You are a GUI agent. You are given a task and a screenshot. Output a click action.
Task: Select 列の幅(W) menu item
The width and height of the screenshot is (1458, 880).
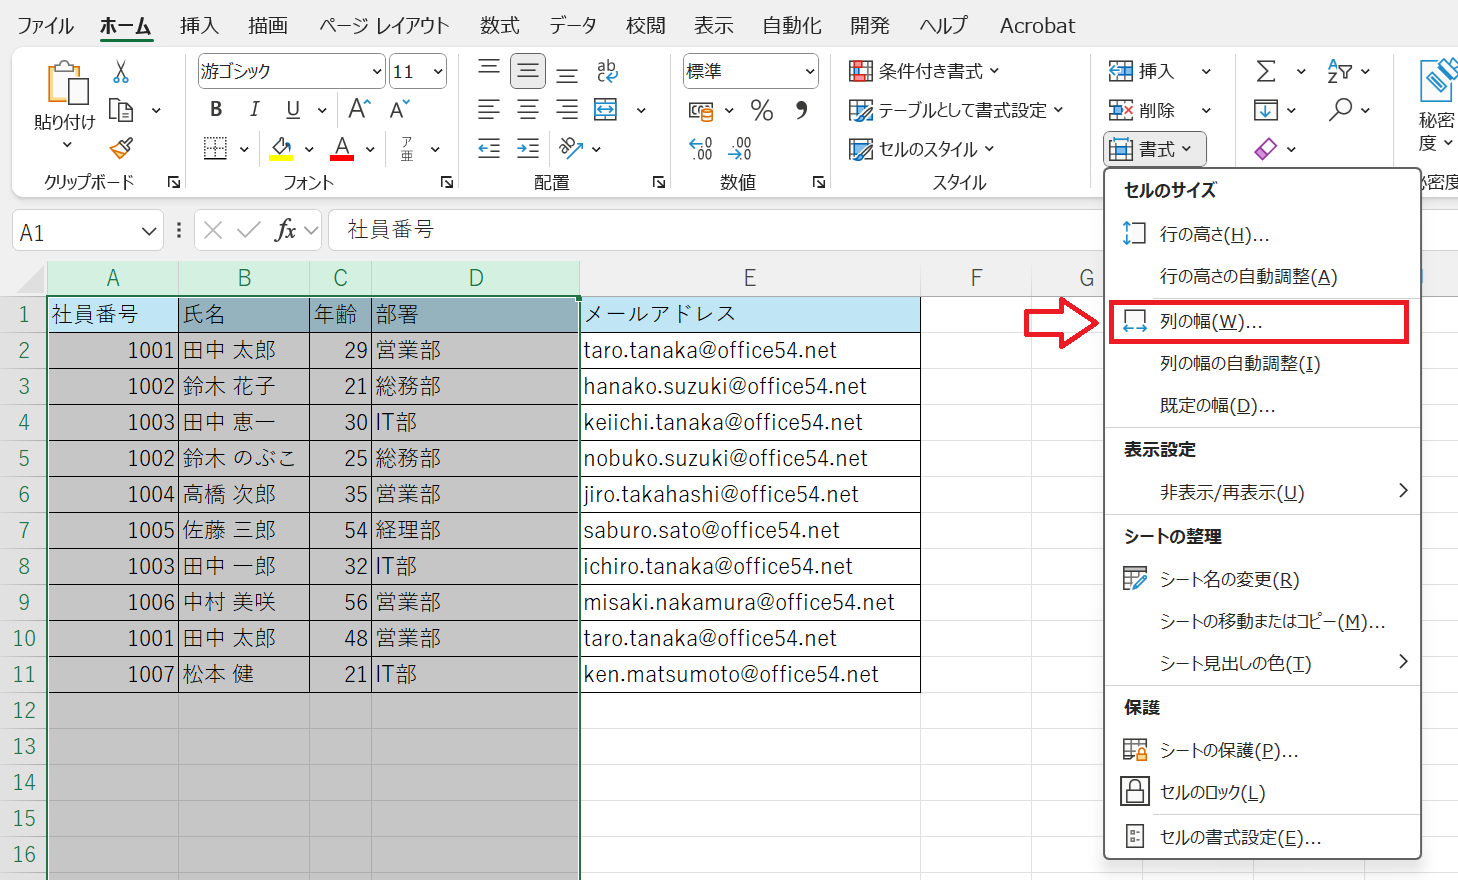point(1210,322)
